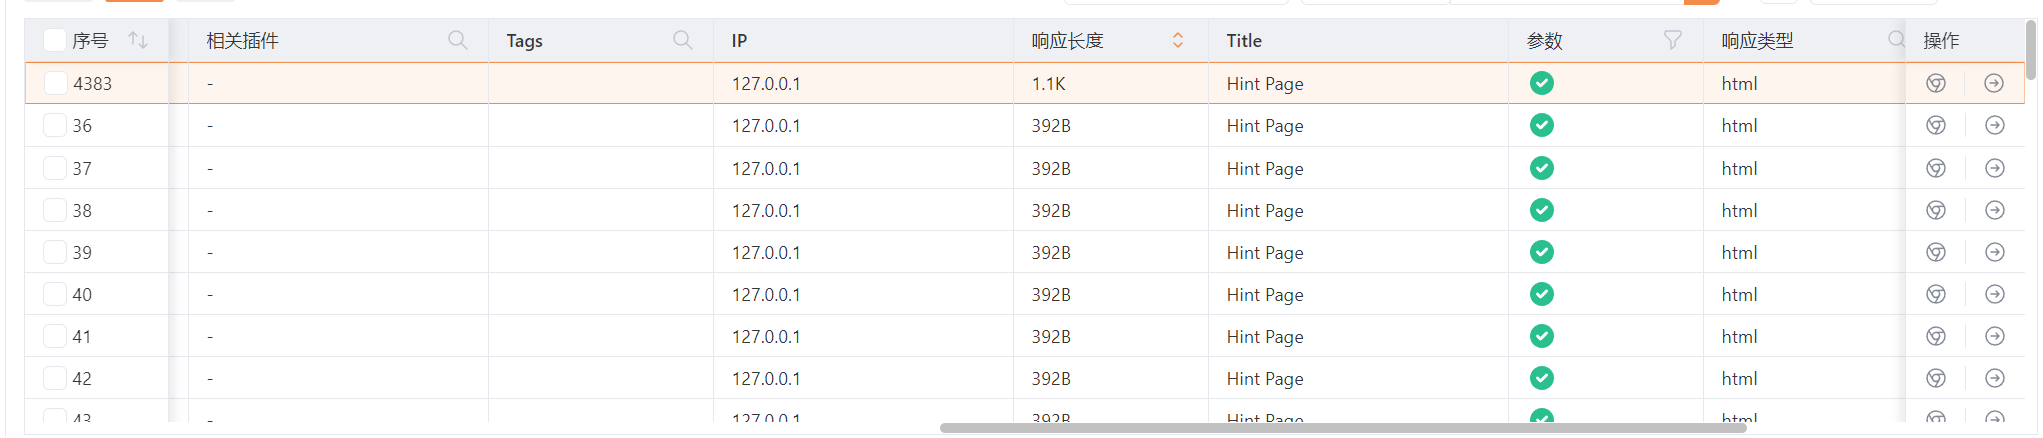Screen dimensions: 2043x438
Task: Open search for the 响应类型 column
Action: 1895,40
